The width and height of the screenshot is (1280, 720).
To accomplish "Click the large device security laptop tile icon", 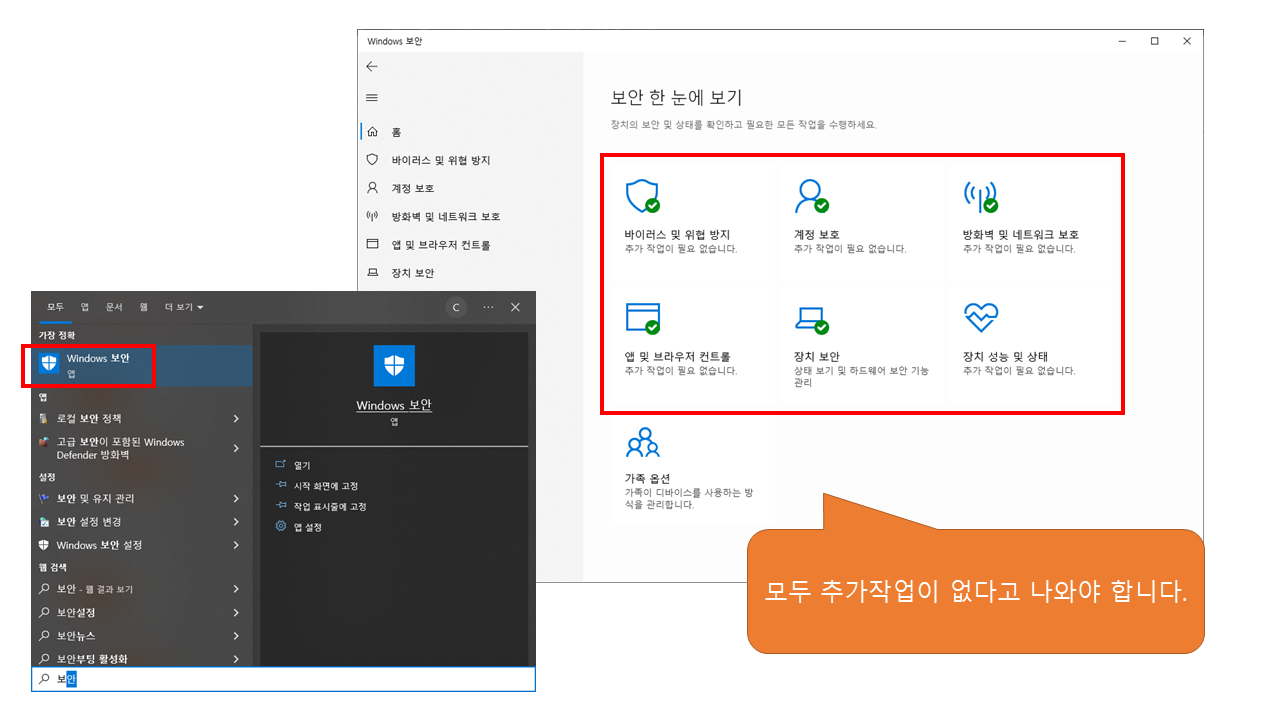I will tap(811, 319).
